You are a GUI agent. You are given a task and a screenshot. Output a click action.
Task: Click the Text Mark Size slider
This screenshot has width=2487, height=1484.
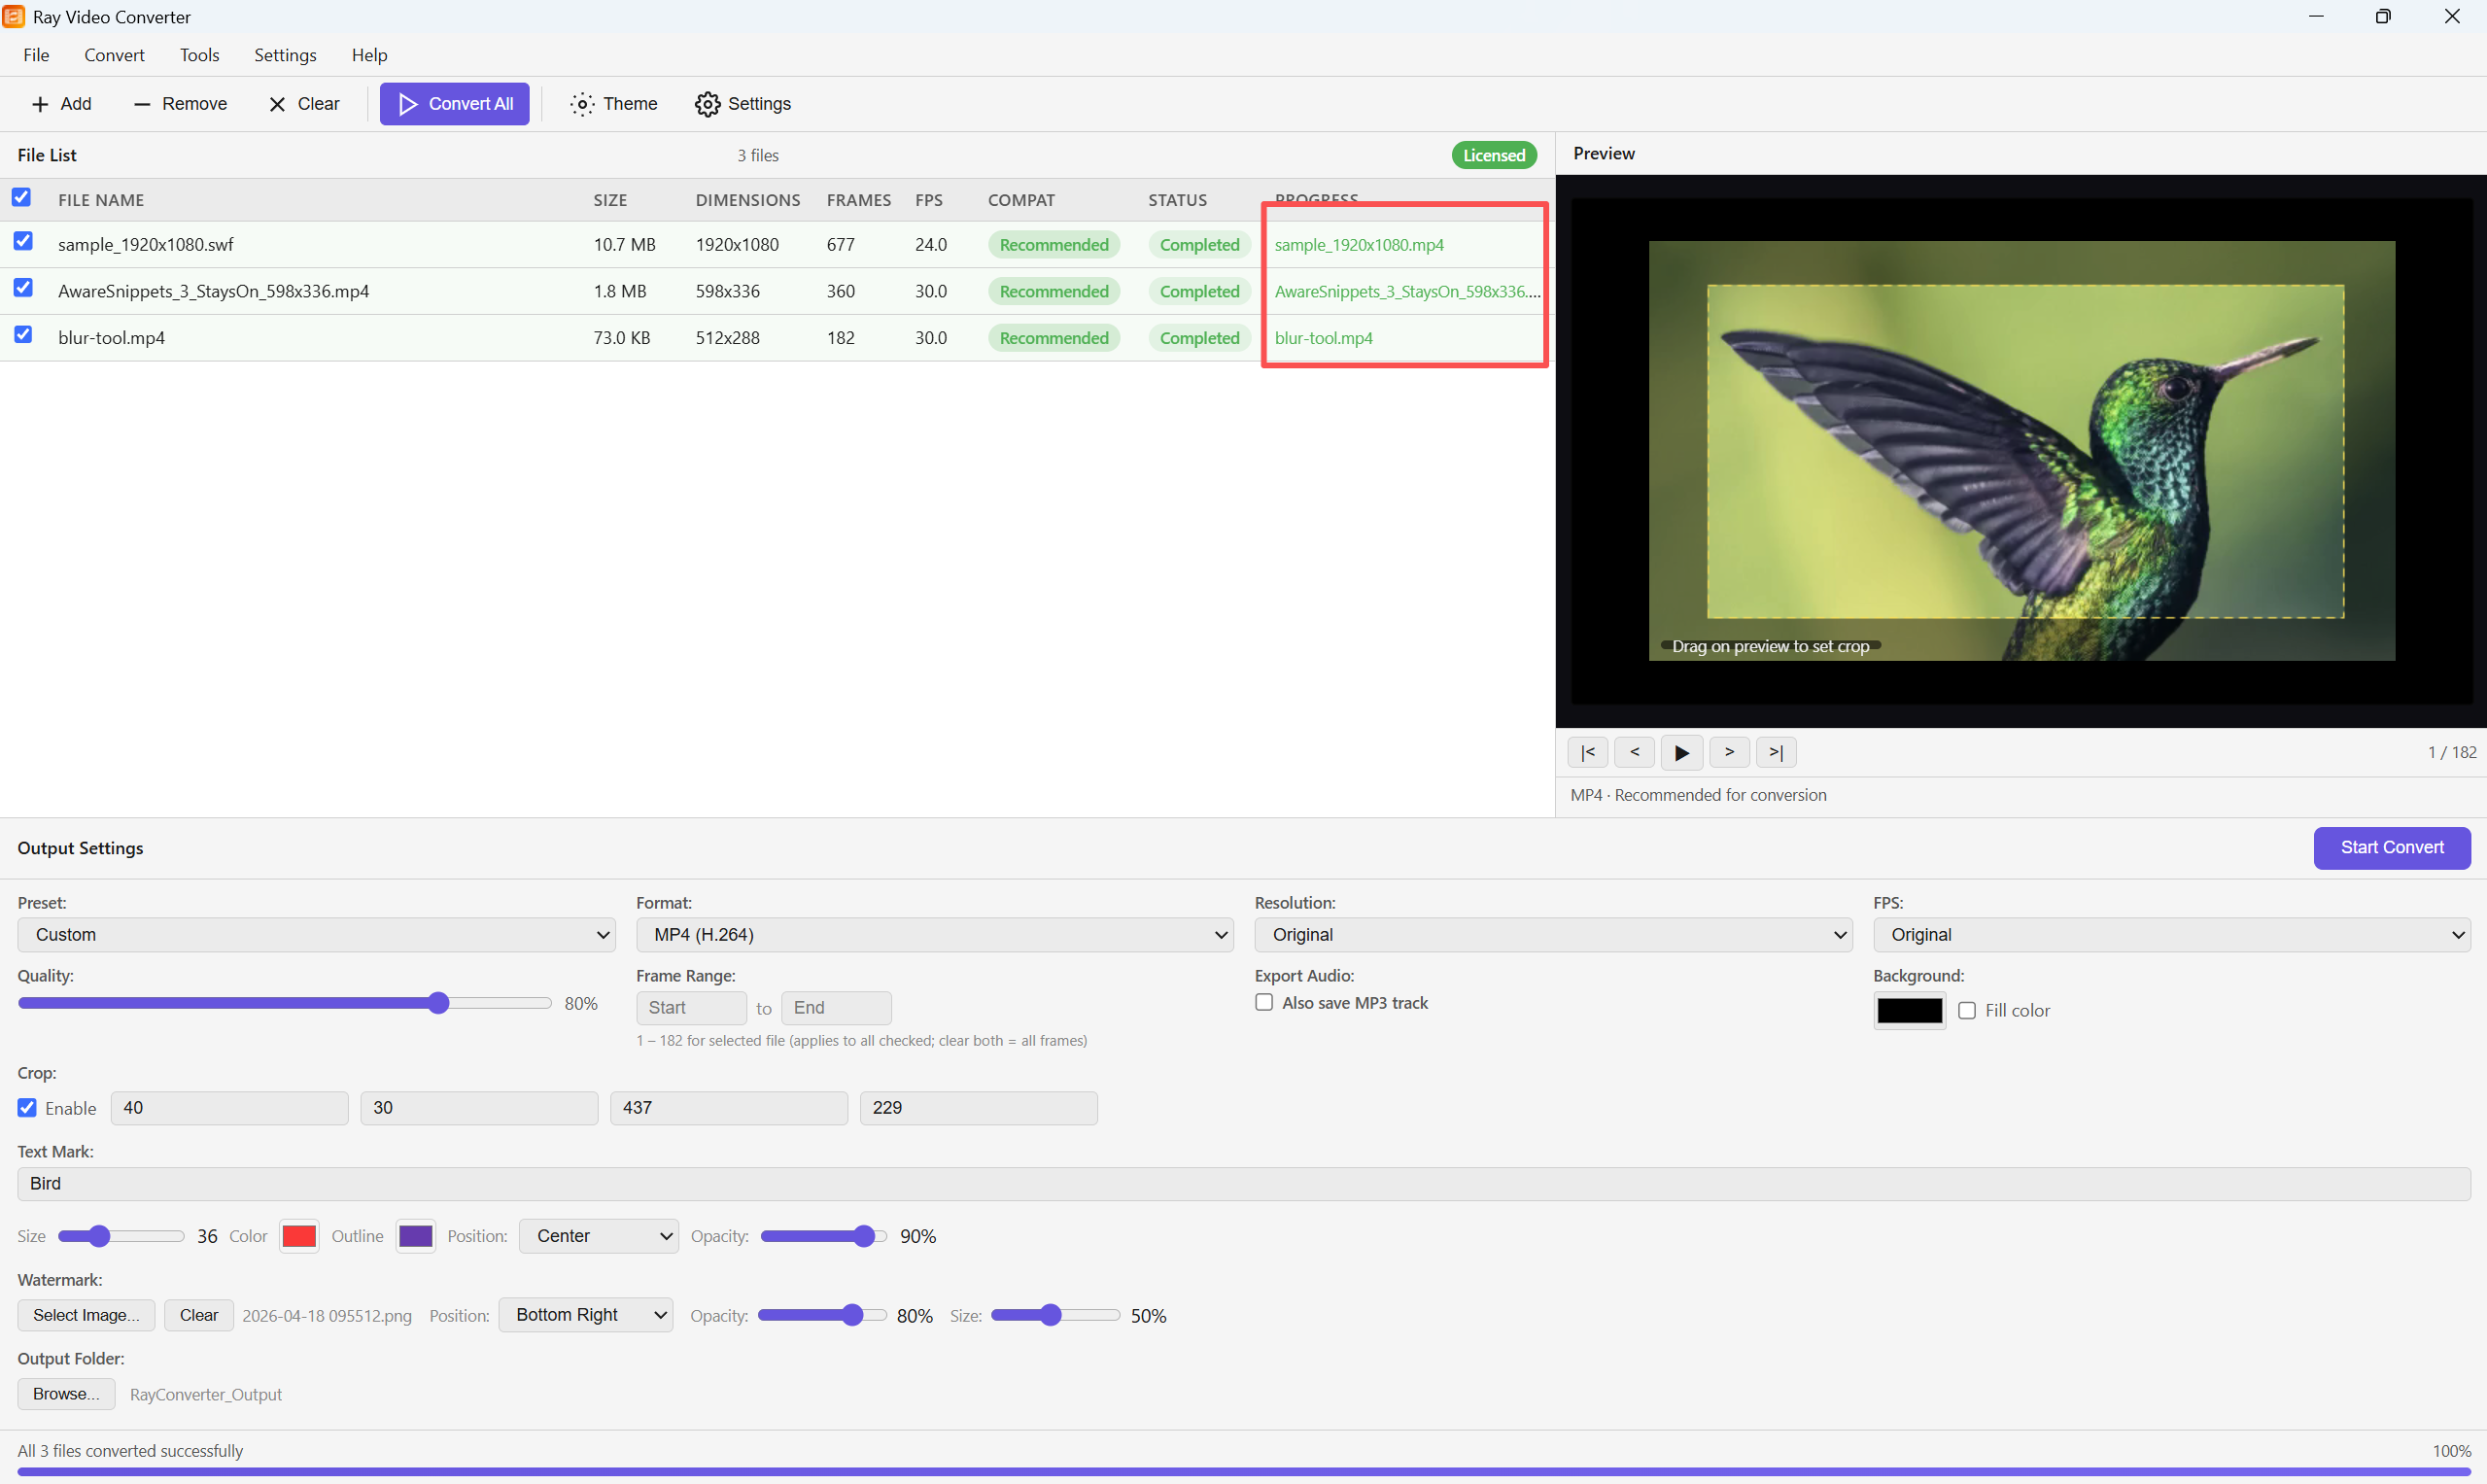pos(121,1236)
